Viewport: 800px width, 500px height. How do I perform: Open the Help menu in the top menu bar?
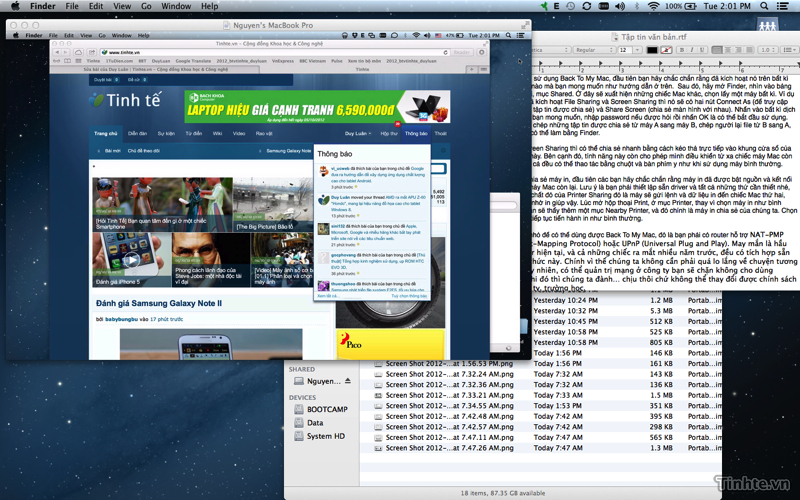(x=210, y=6)
